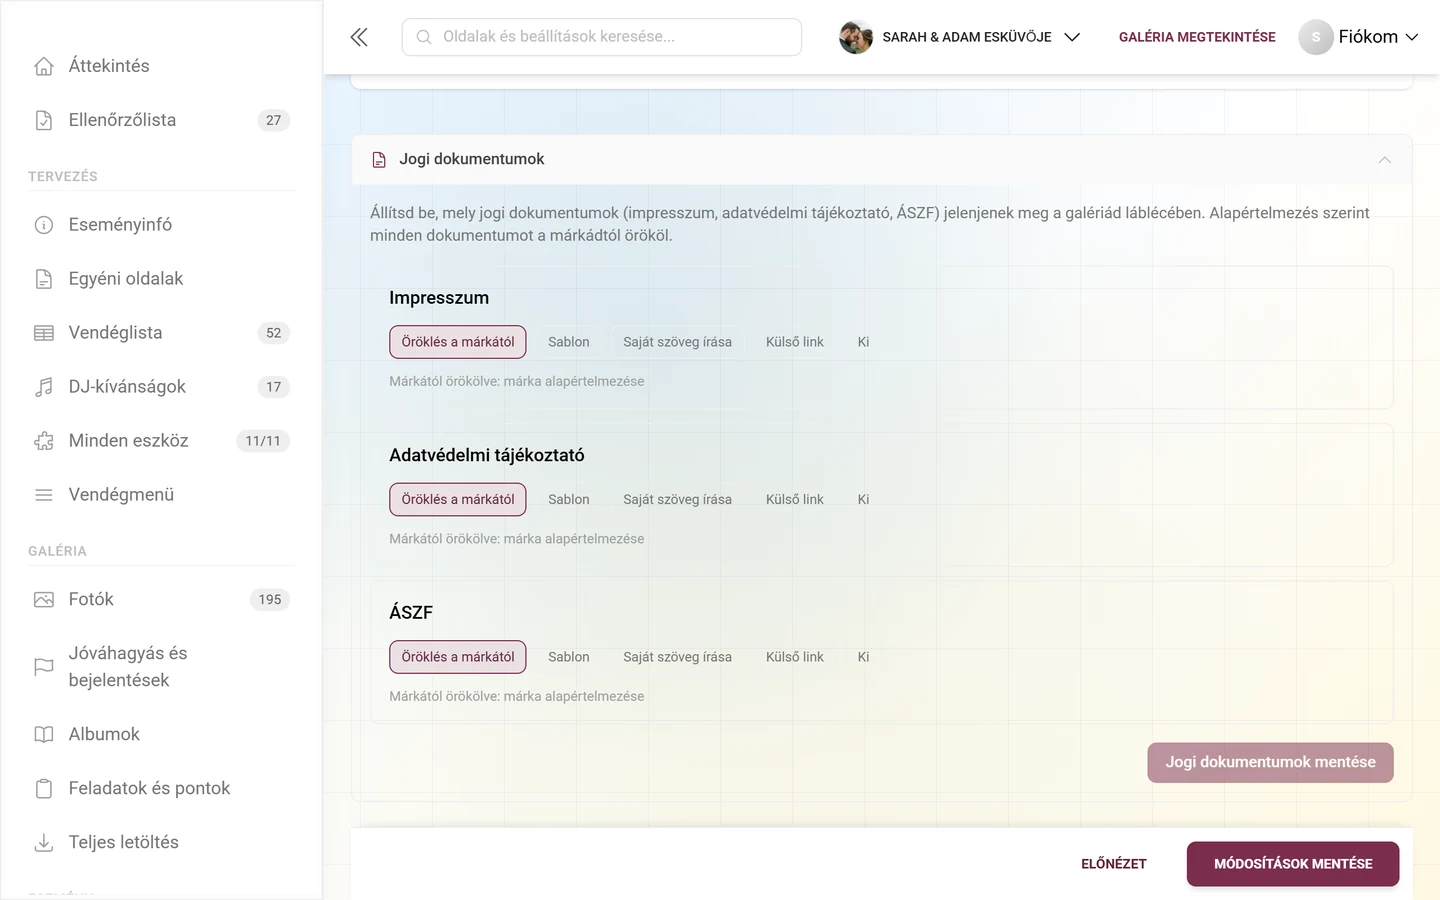
Task: Click the Jóváhagyás és bejelentések flag icon
Action: tap(44, 667)
